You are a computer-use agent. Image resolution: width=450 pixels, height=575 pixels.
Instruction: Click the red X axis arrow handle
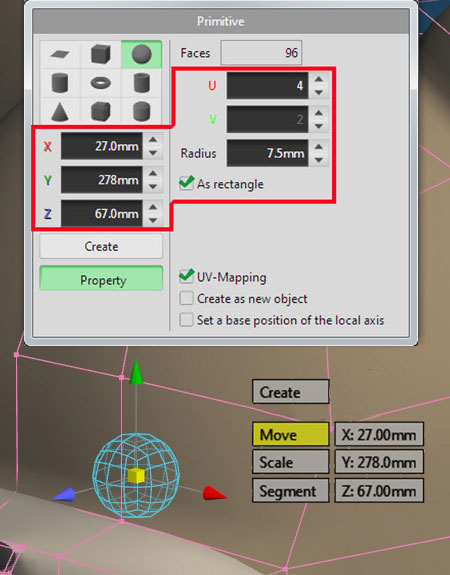215,494
